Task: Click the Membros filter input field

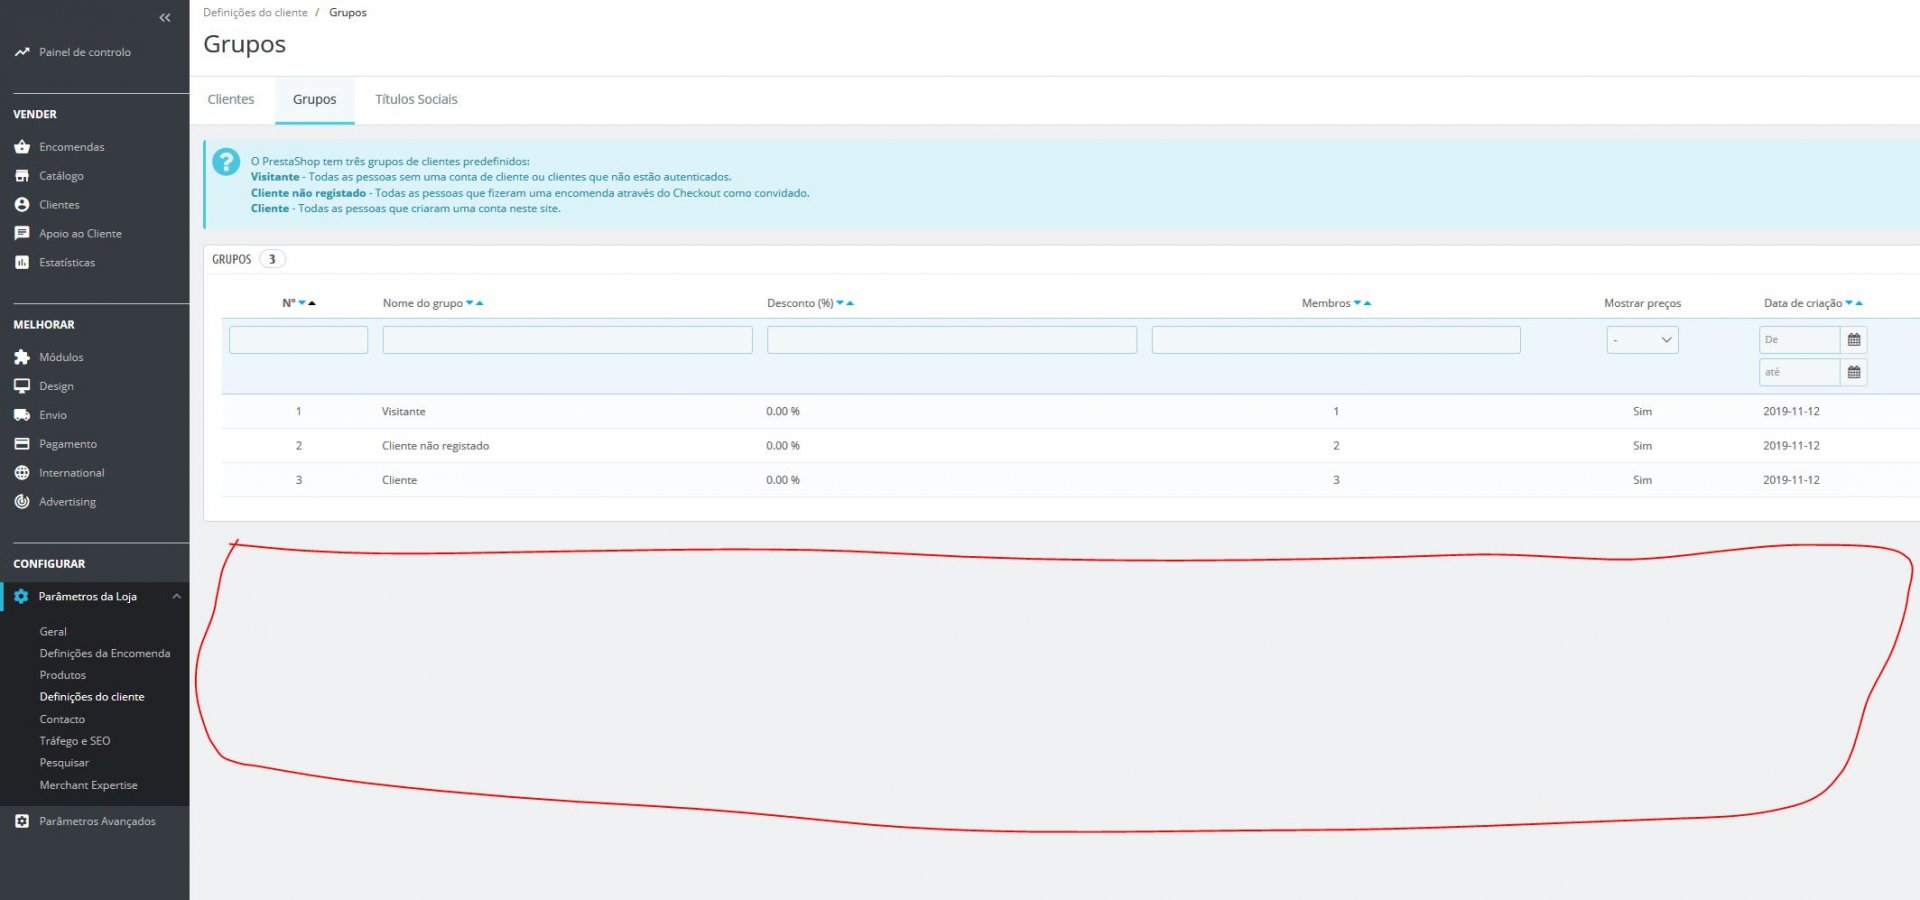Action: [x=1336, y=340]
